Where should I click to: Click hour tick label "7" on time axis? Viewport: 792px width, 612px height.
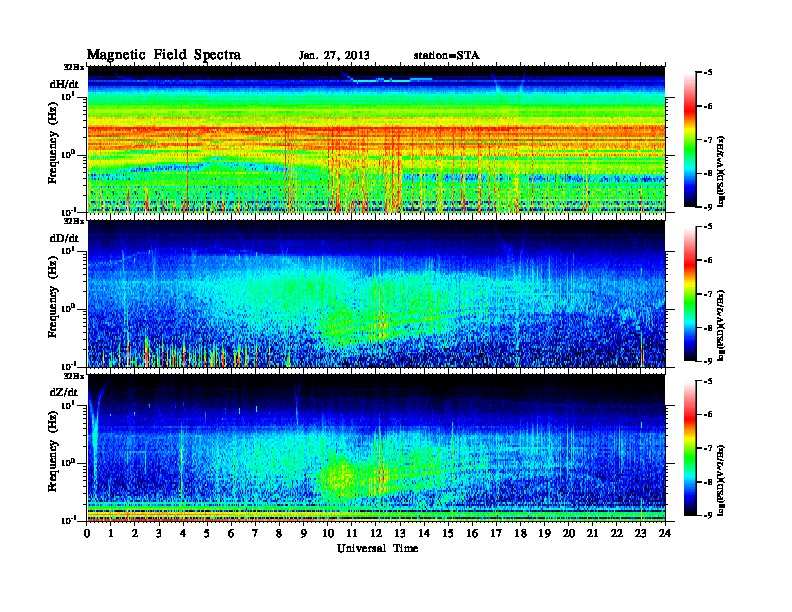[256, 533]
